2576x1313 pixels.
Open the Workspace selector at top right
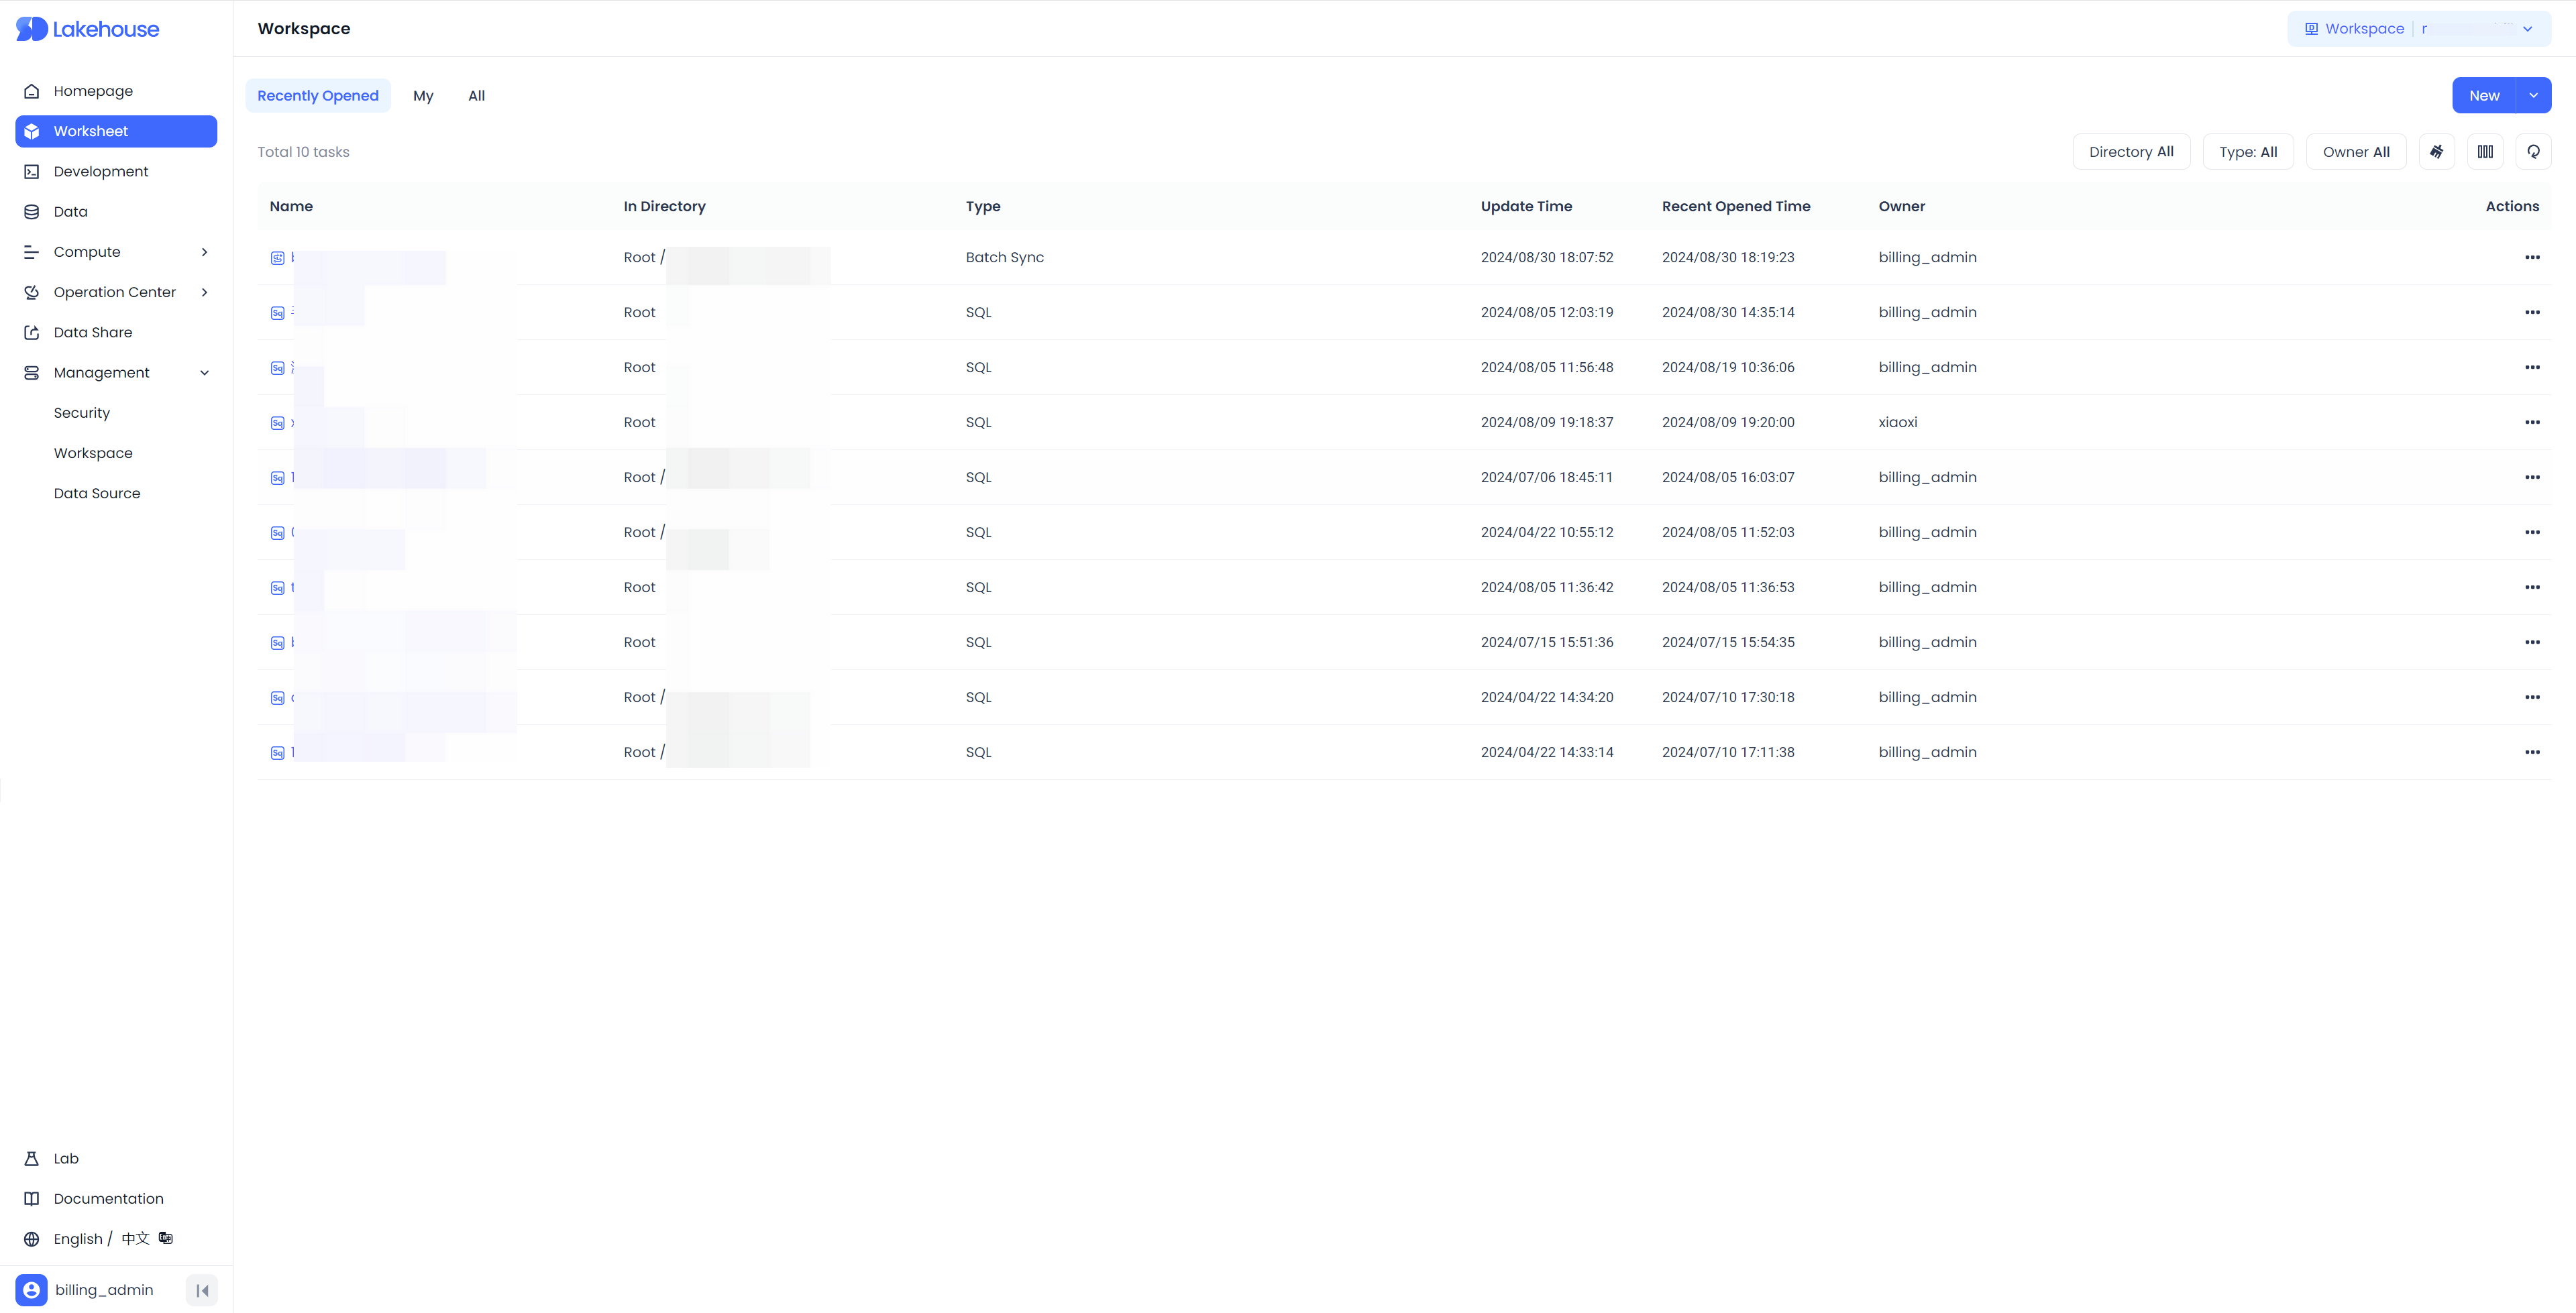point(2418,29)
